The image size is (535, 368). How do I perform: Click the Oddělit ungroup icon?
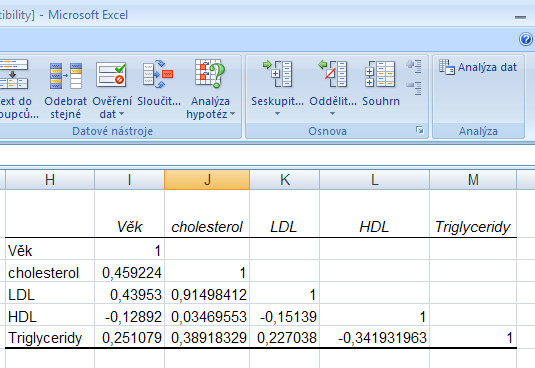pos(333,74)
